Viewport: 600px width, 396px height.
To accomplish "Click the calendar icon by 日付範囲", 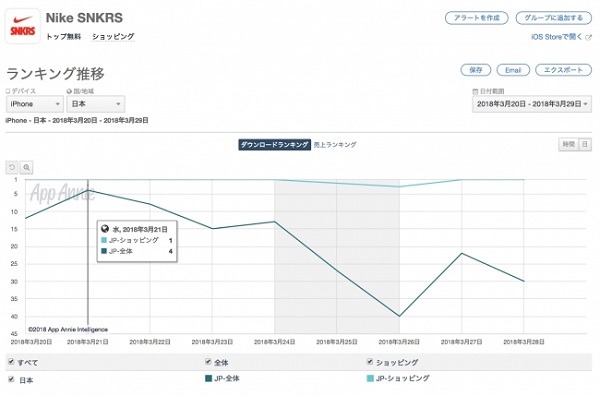I will point(475,91).
